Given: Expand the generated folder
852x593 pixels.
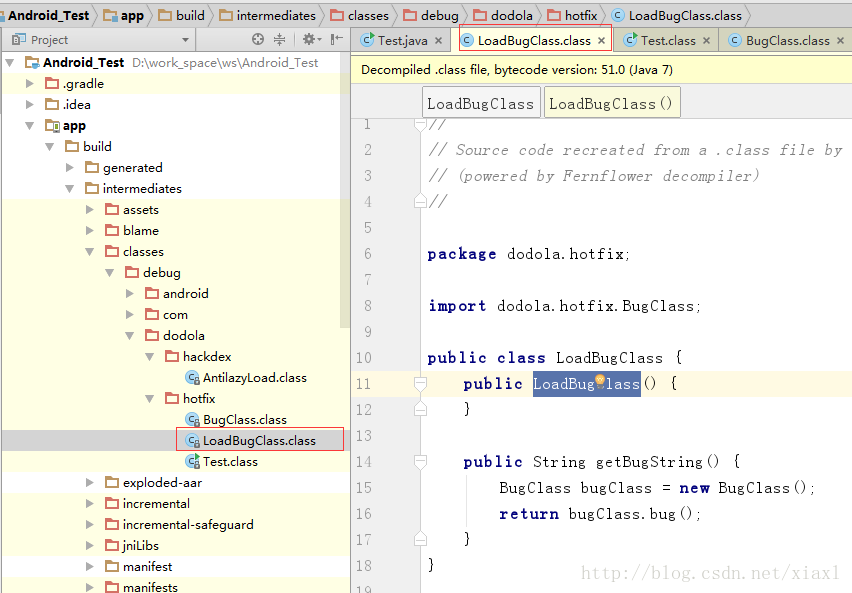Looking at the screenshot, I should [70, 167].
